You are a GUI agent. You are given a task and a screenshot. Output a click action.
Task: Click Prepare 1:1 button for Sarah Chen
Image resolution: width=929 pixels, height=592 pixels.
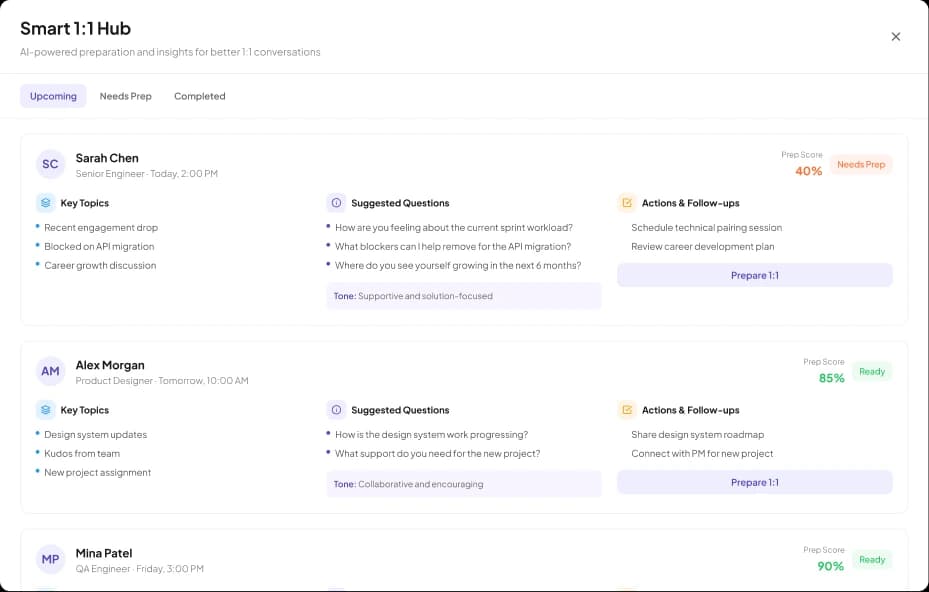click(755, 275)
